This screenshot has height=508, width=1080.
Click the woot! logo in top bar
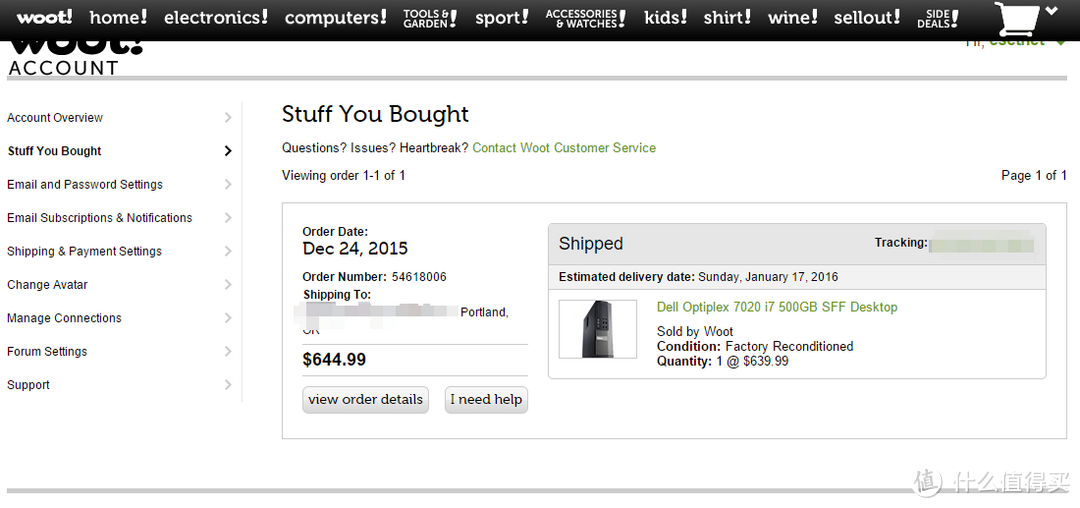coord(44,17)
